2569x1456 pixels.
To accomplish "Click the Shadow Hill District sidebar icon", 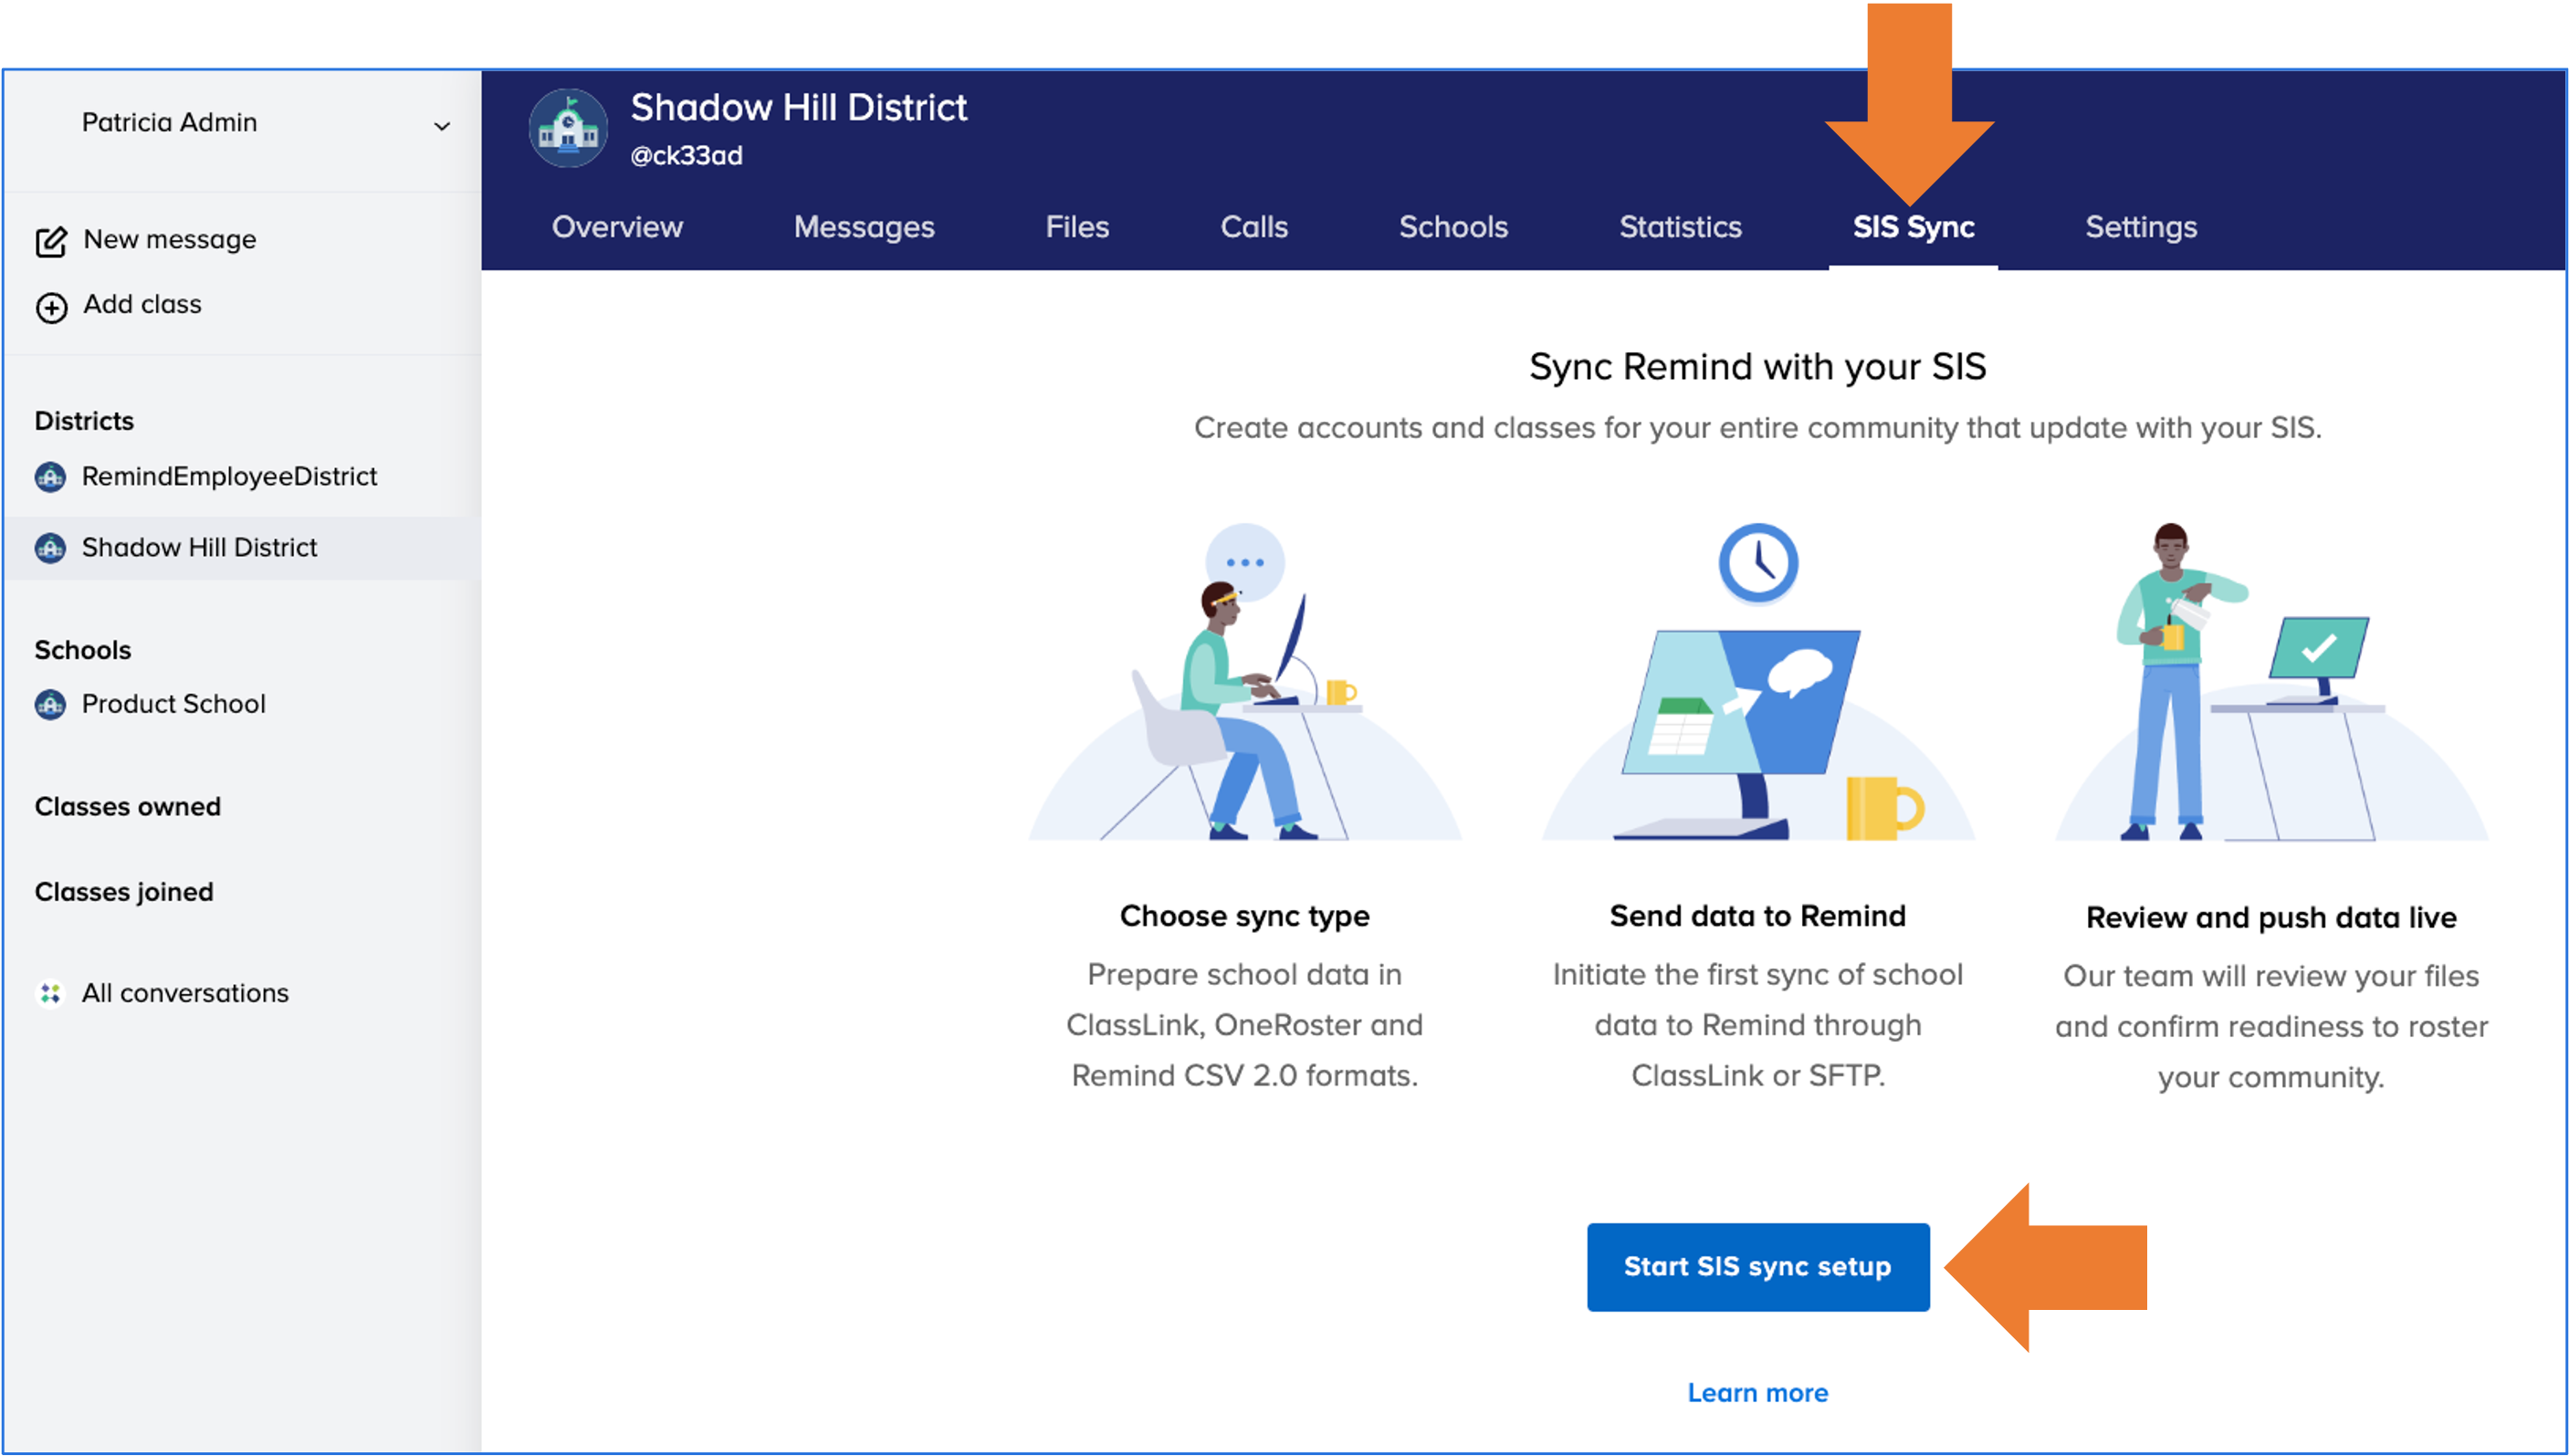I will 50,548.
